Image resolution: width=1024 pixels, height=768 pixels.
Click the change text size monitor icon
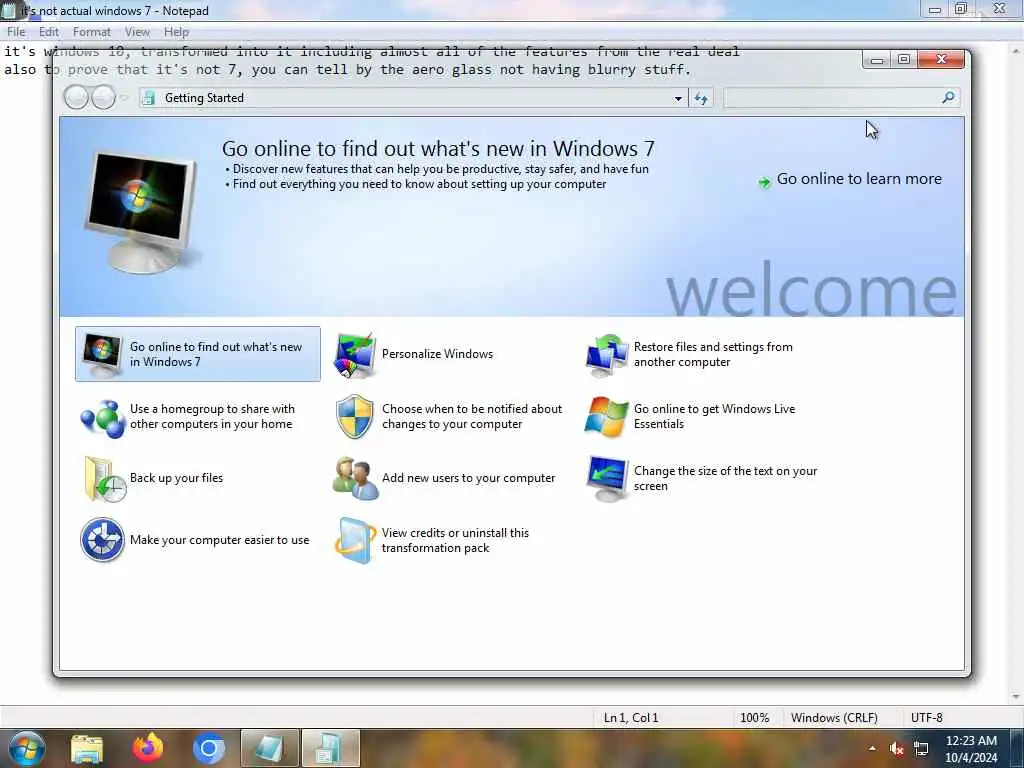(607, 479)
